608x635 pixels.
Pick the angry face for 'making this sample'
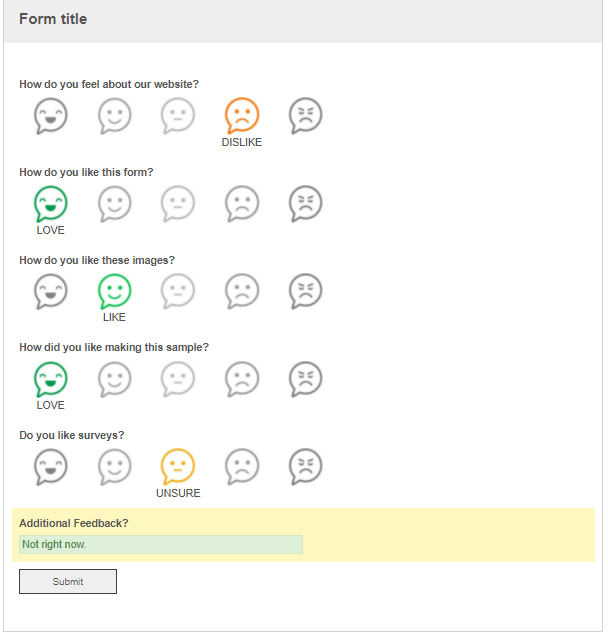tap(306, 379)
